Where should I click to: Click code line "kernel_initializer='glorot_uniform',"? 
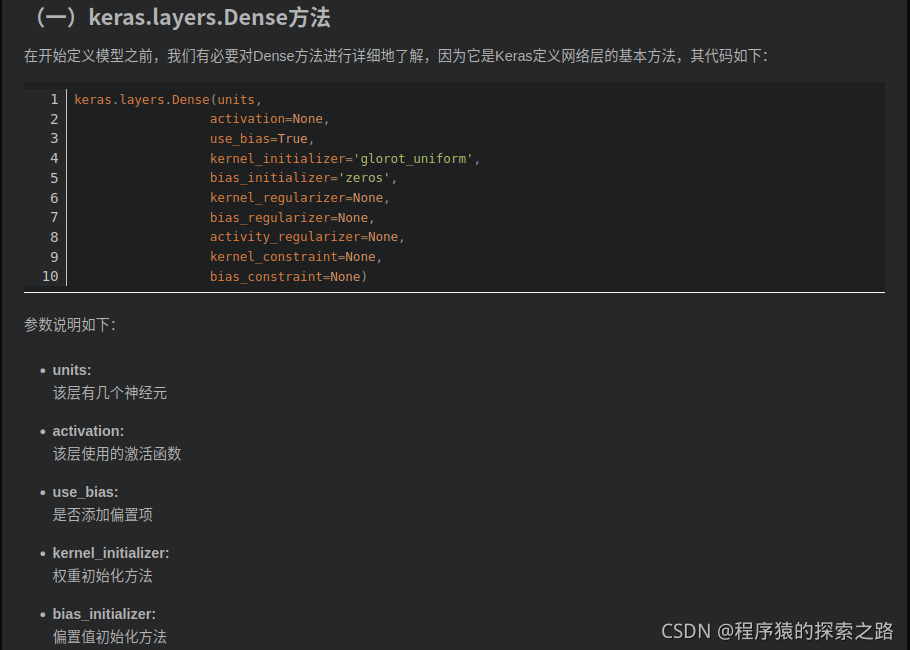345,158
